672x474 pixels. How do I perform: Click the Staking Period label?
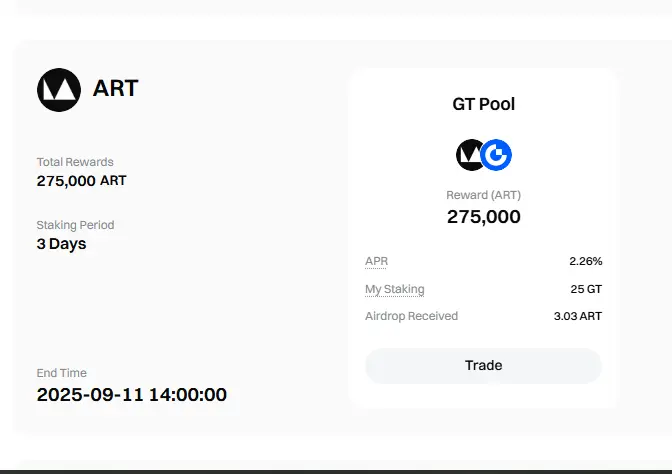(x=75, y=225)
